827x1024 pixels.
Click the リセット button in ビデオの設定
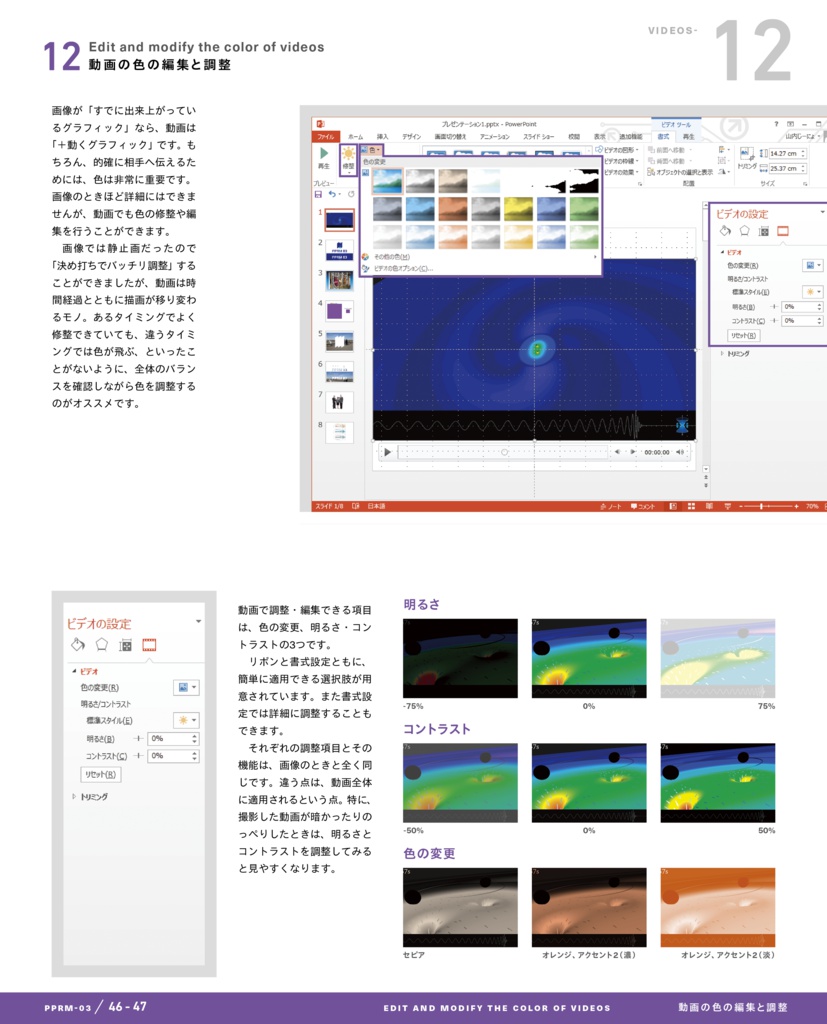744,335
